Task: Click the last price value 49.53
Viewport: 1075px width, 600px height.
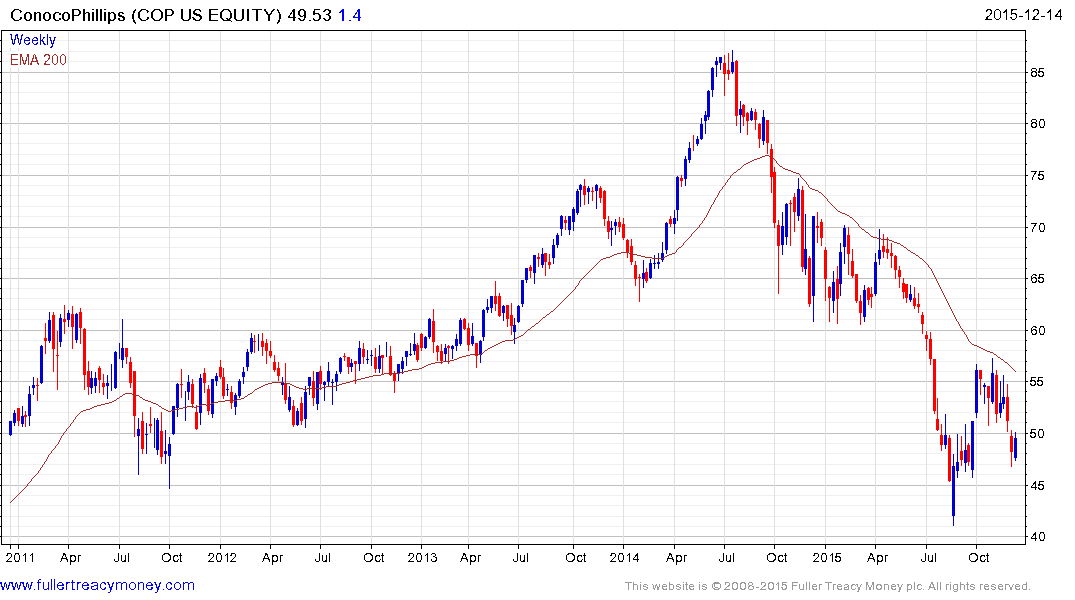Action: (309, 15)
